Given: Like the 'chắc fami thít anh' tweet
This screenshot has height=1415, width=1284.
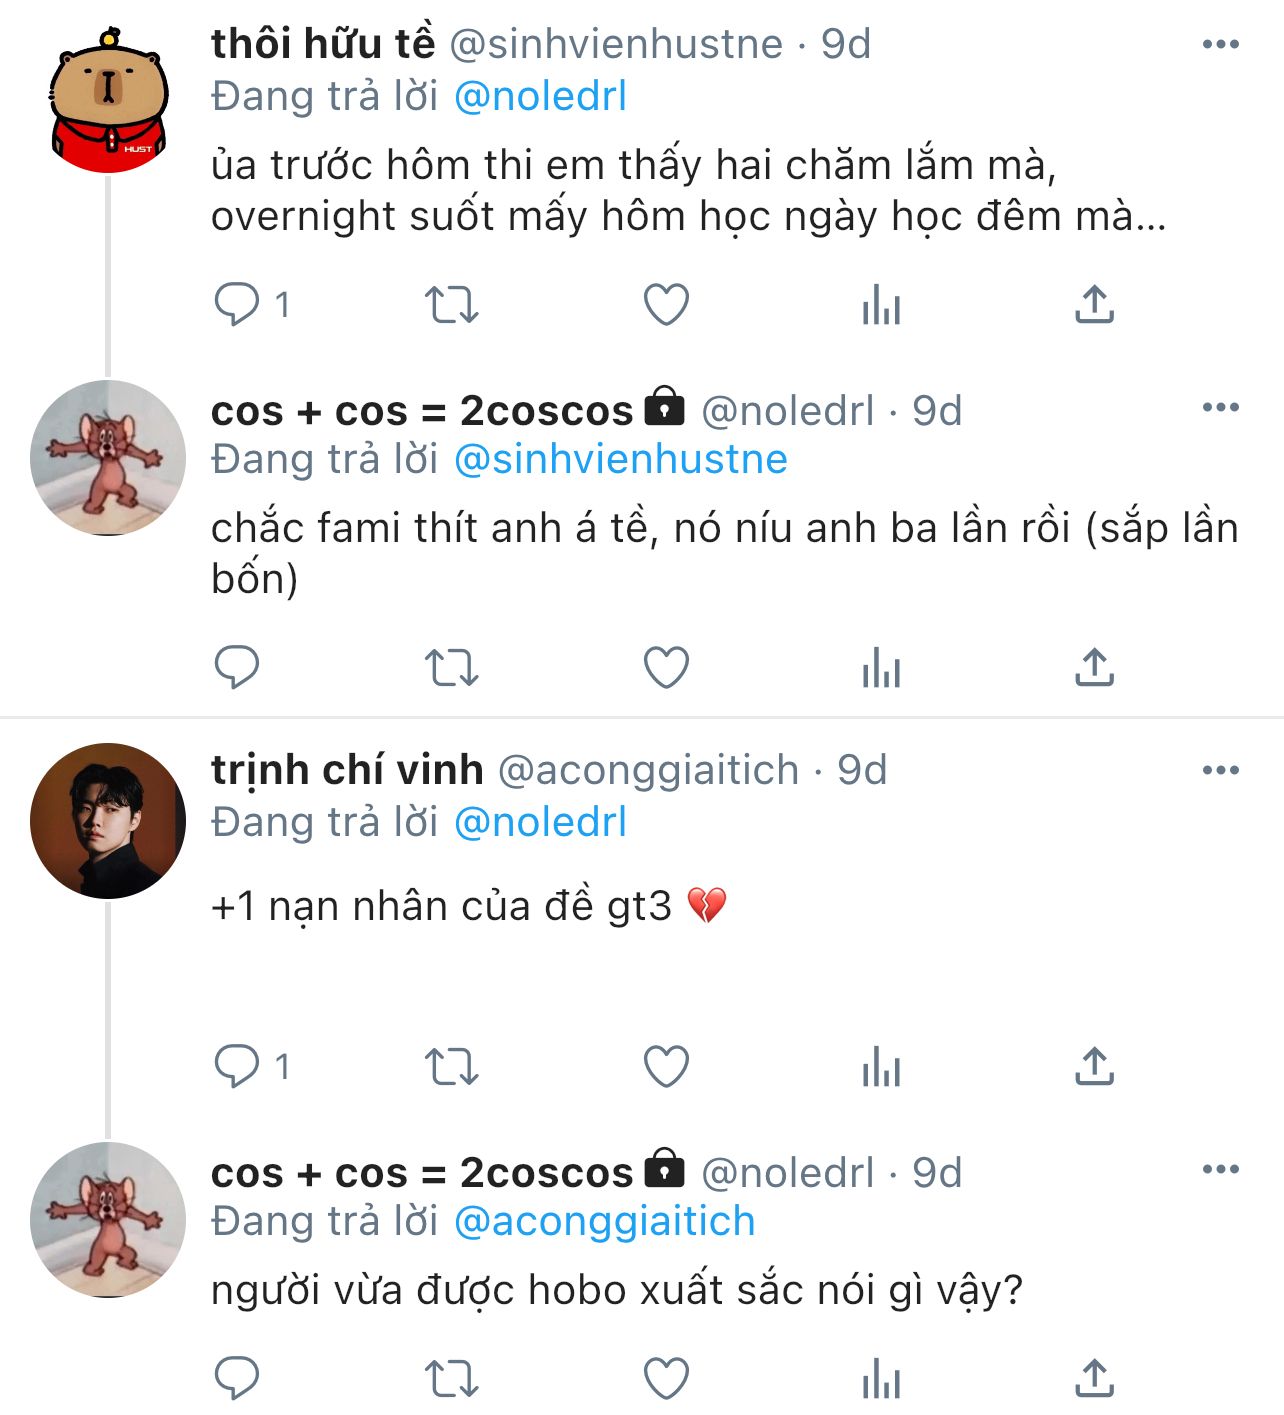Looking at the screenshot, I should [666, 668].
